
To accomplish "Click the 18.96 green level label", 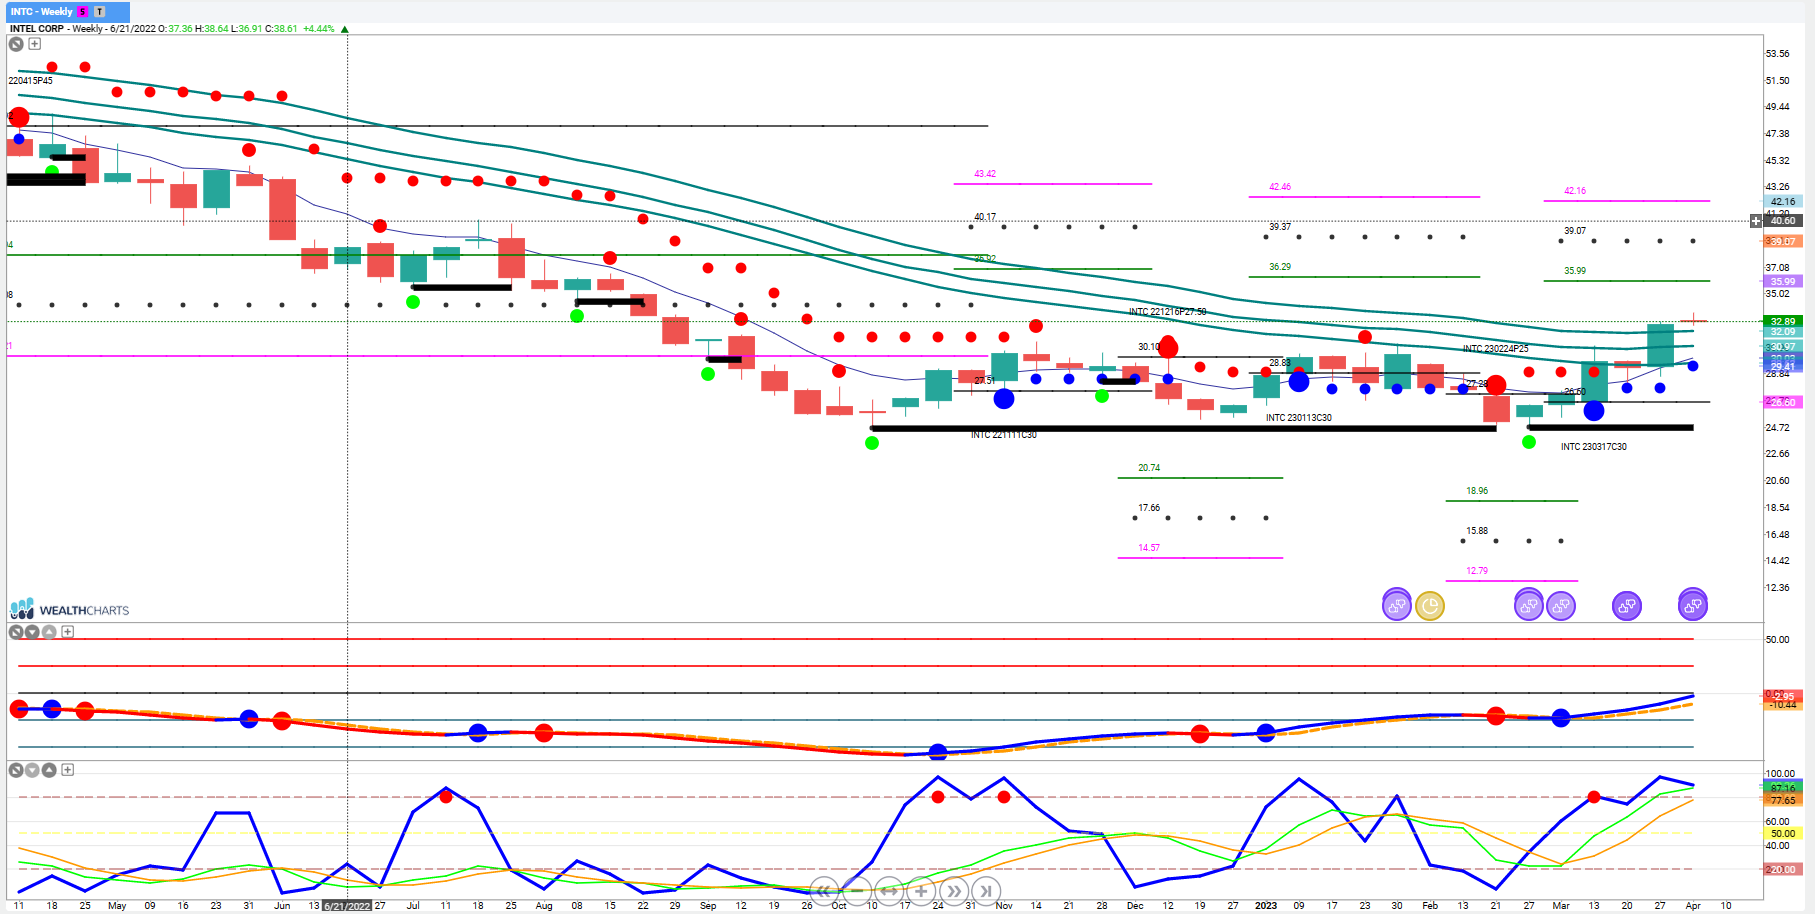I will (1477, 491).
